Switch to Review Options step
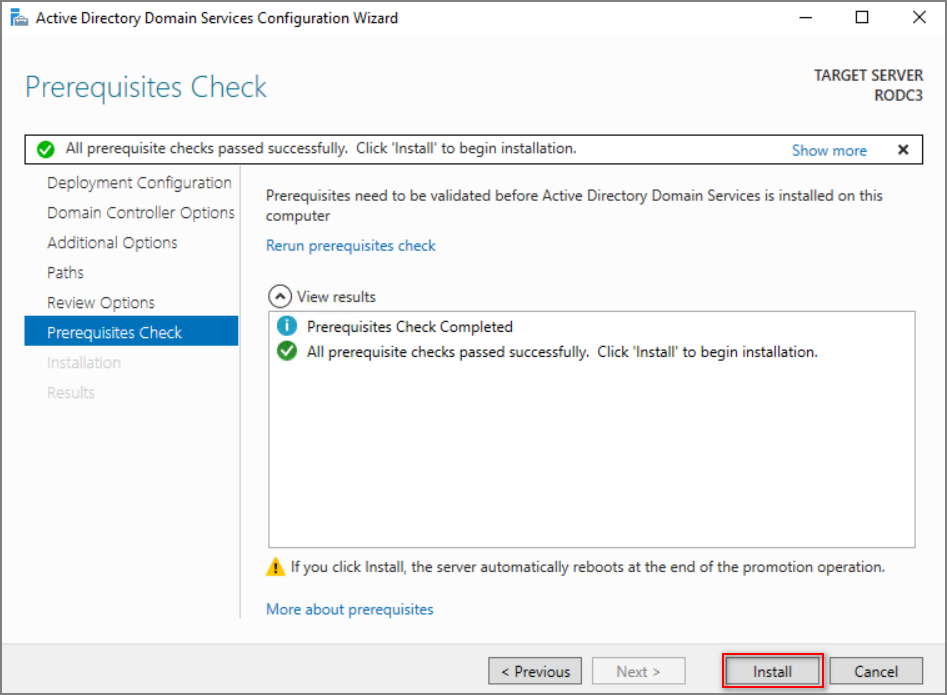947x695 pixels. tap(101, 303)
